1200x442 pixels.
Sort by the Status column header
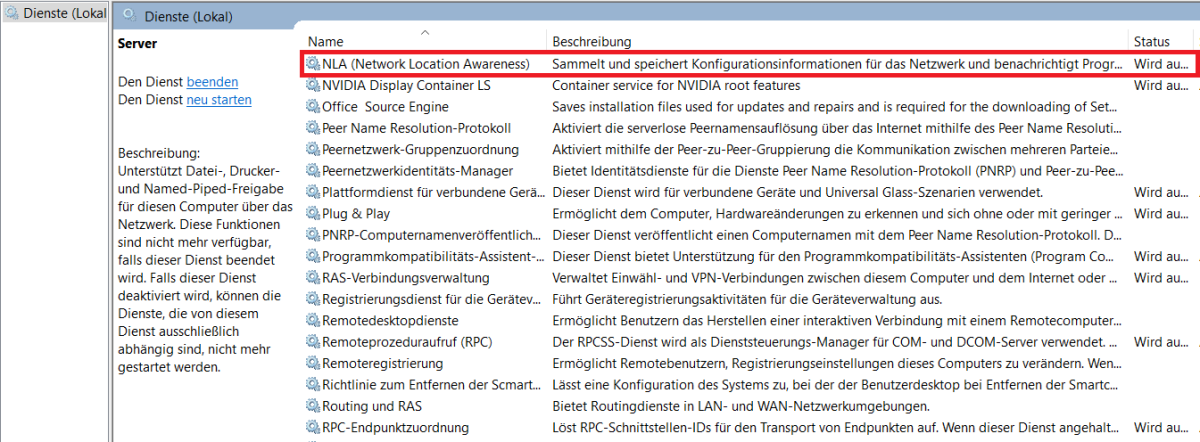pyautogui.click(x=1151, y=42)
